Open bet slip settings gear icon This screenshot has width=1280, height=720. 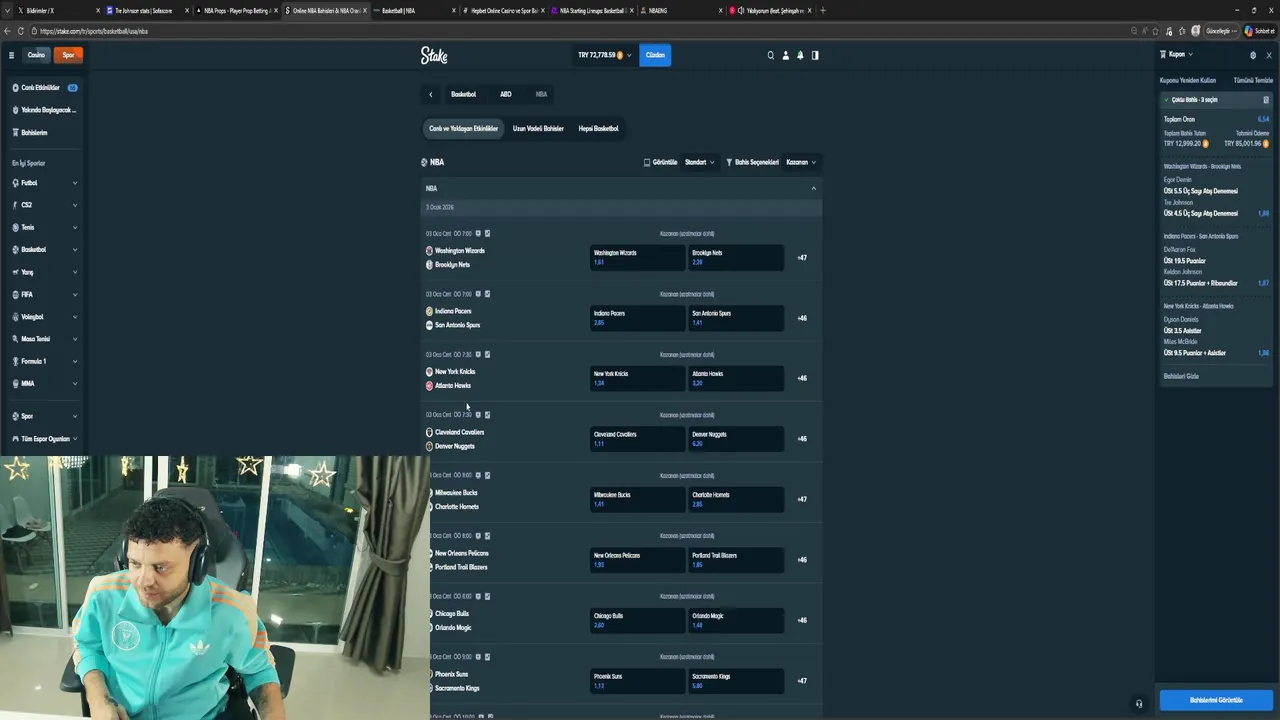point(1253,55)
